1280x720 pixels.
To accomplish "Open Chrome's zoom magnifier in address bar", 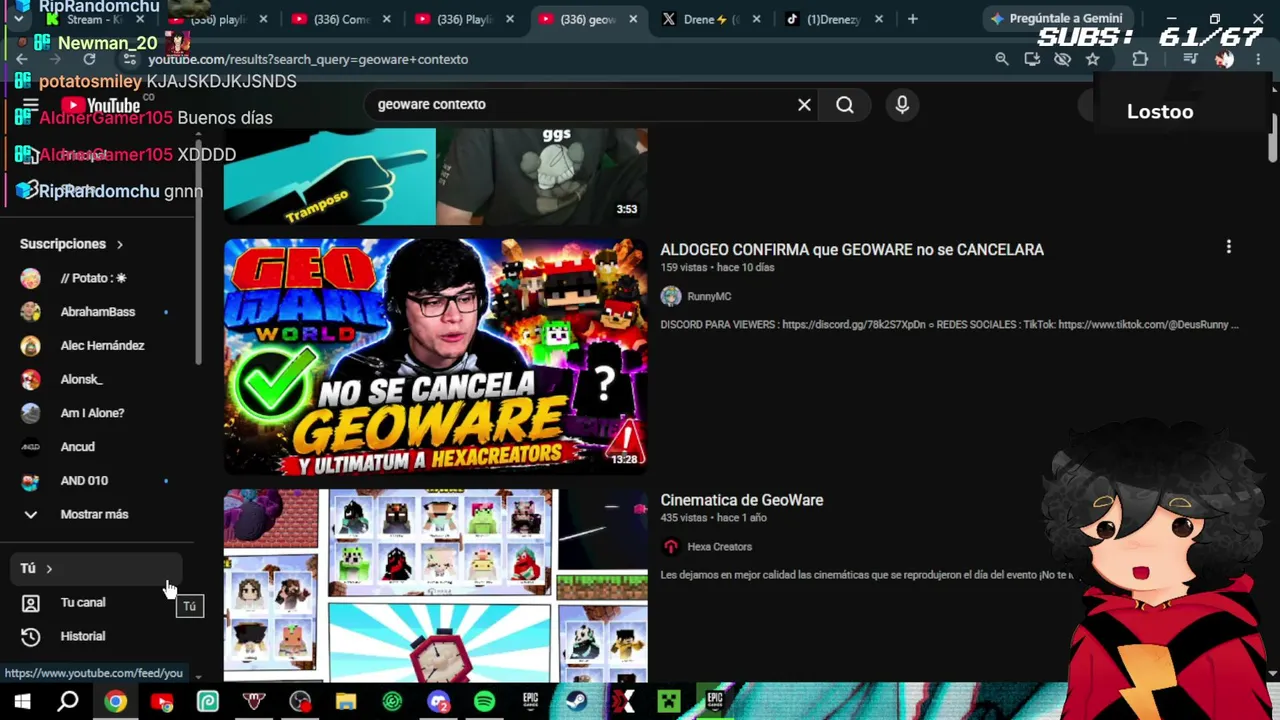I will click(x=1002, y=59).
